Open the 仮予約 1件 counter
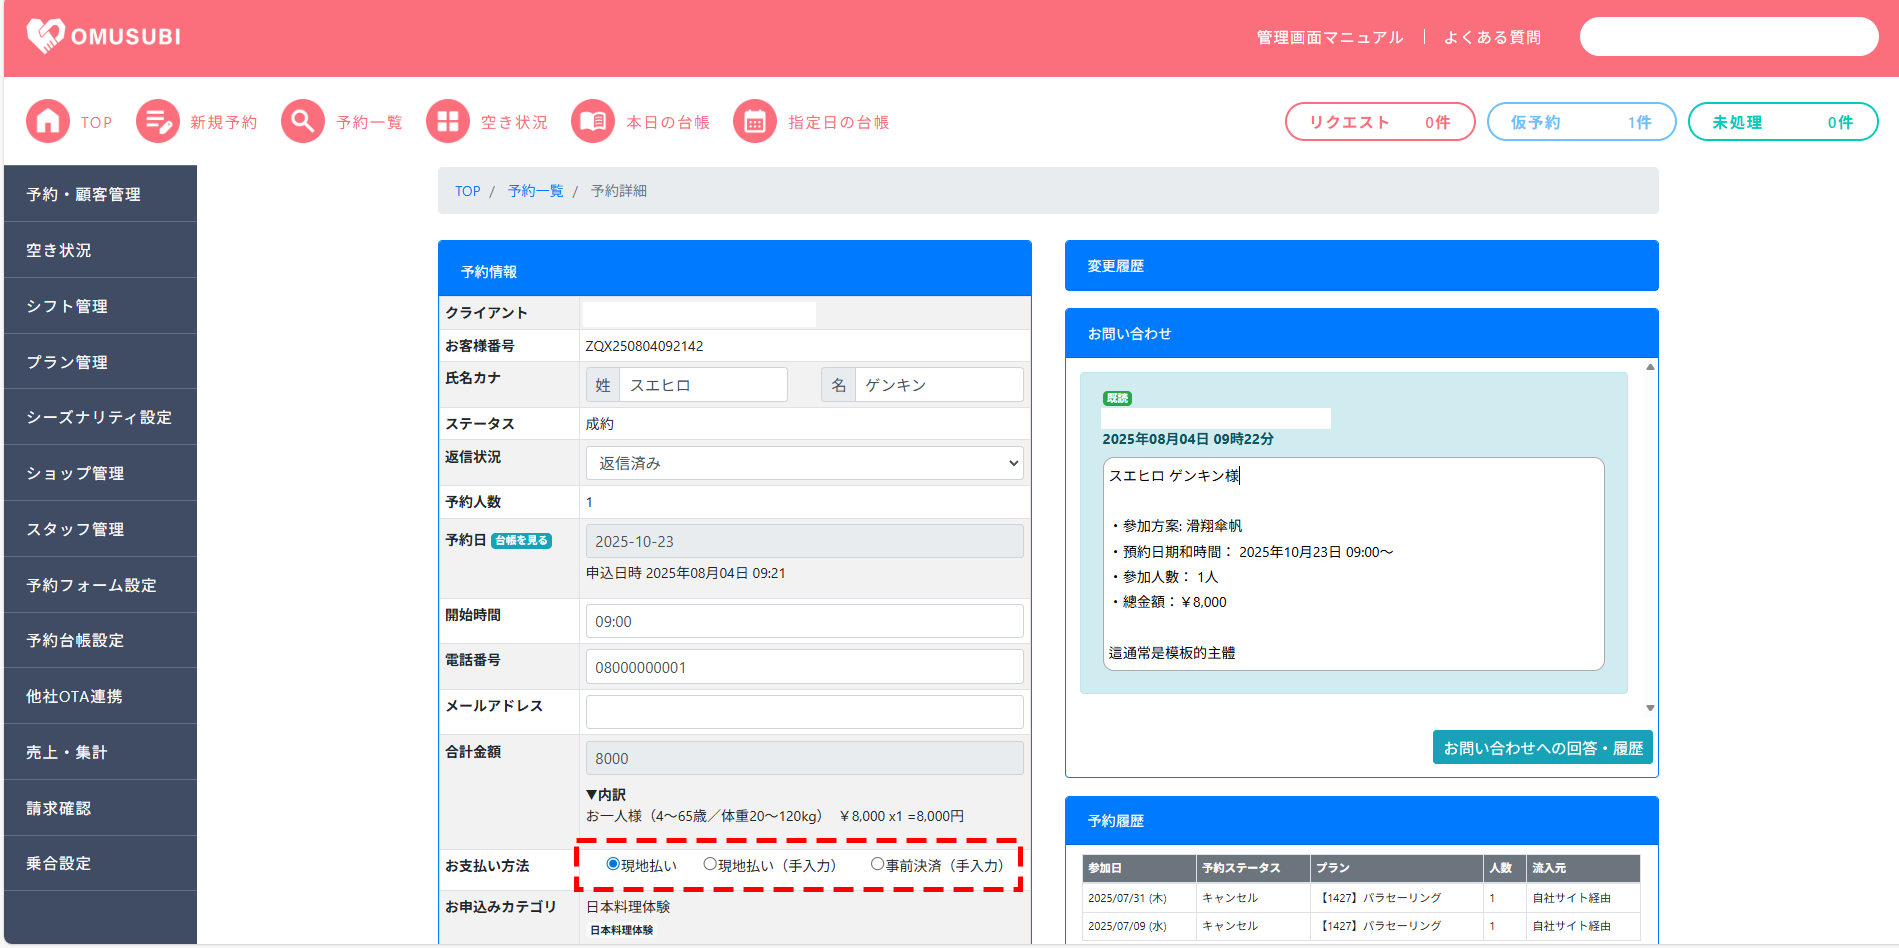 [x=1580, y=122]
